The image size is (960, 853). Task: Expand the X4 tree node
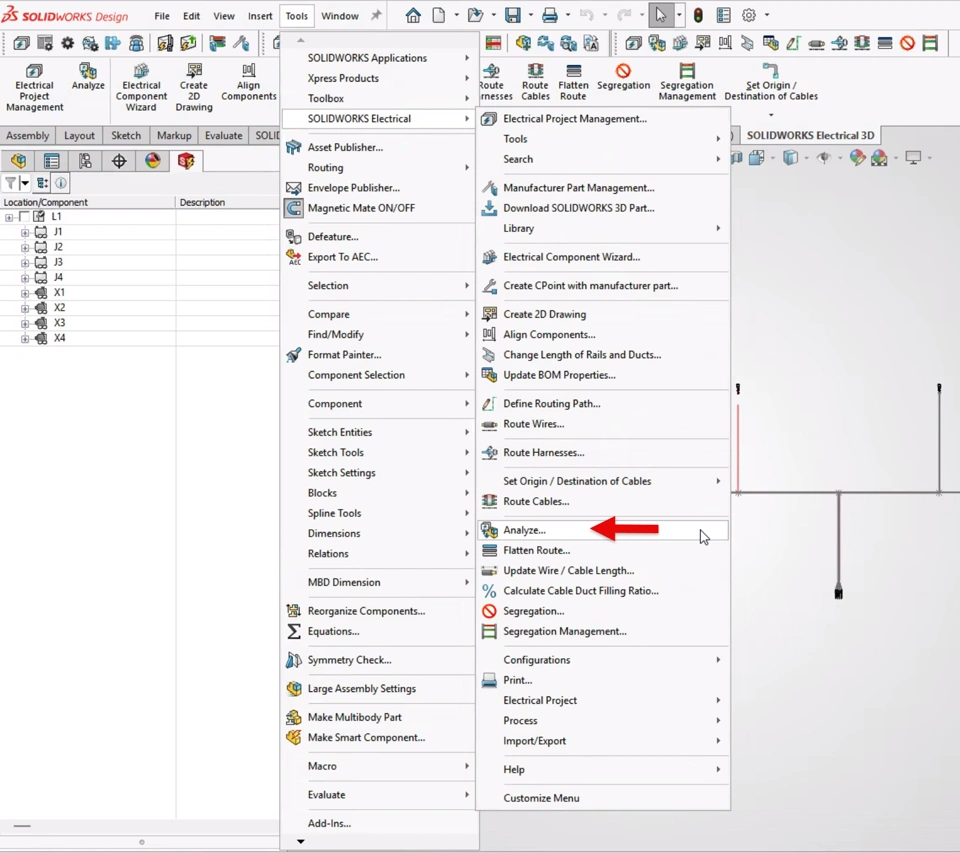(x=24, y=339)
